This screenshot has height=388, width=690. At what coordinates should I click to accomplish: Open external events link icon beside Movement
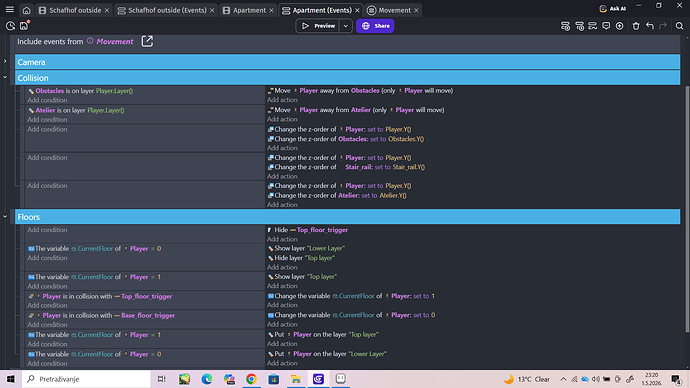coord(147,41)
